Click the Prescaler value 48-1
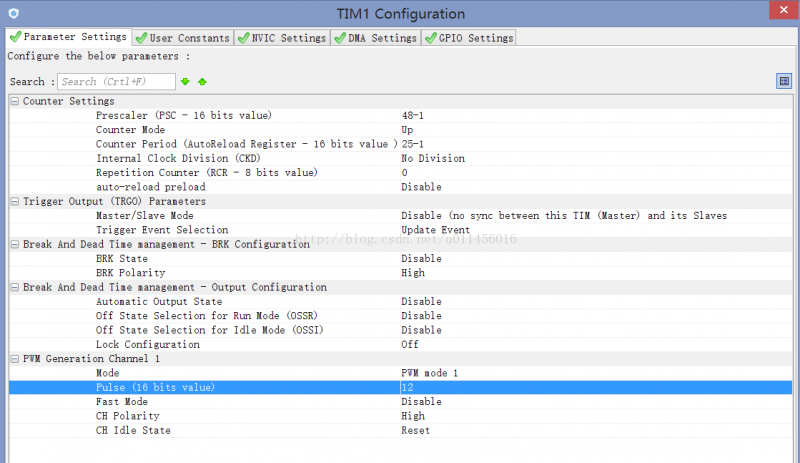 point(413,115)
